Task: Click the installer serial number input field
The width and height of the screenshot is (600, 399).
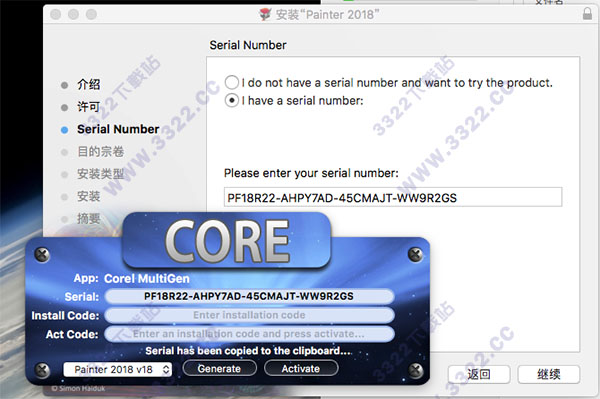Action: [x=393, y=197]
